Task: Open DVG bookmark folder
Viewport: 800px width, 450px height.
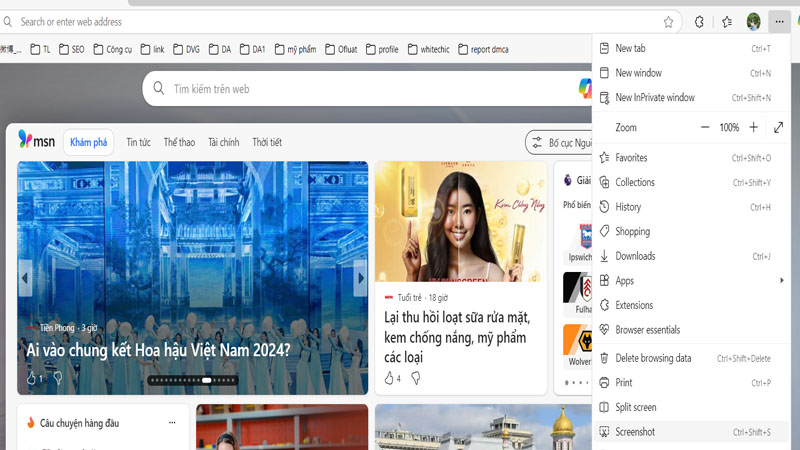Action: 186,49
